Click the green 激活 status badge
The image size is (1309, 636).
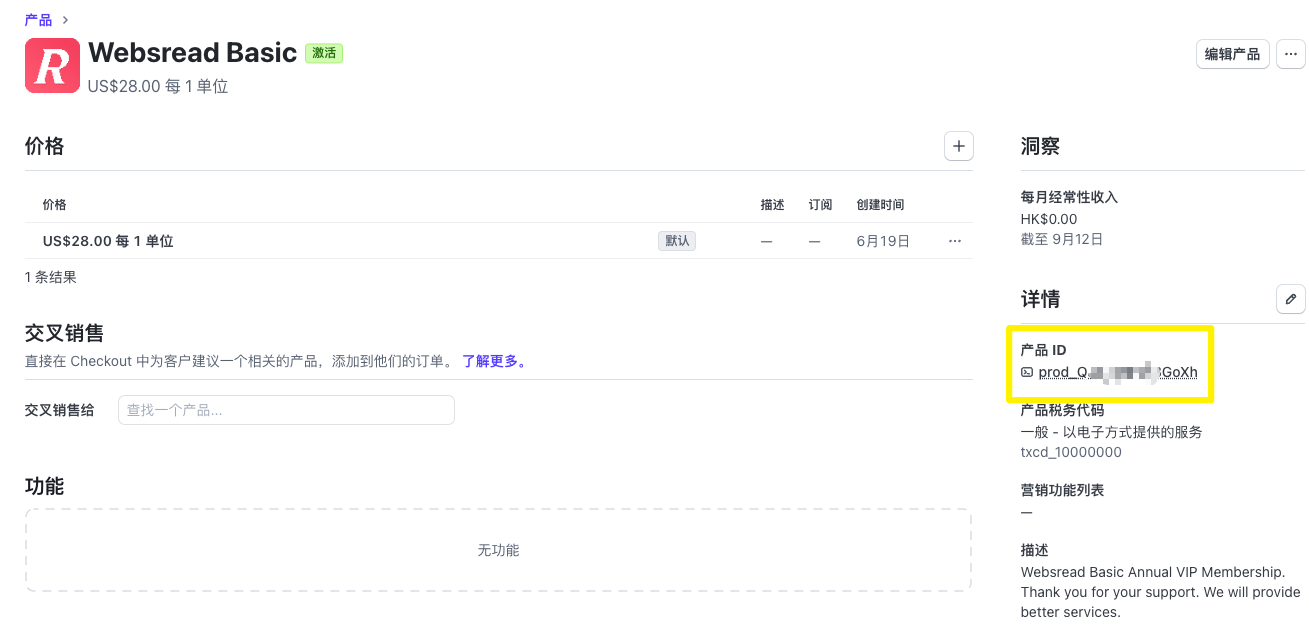(x=324, y=53)
